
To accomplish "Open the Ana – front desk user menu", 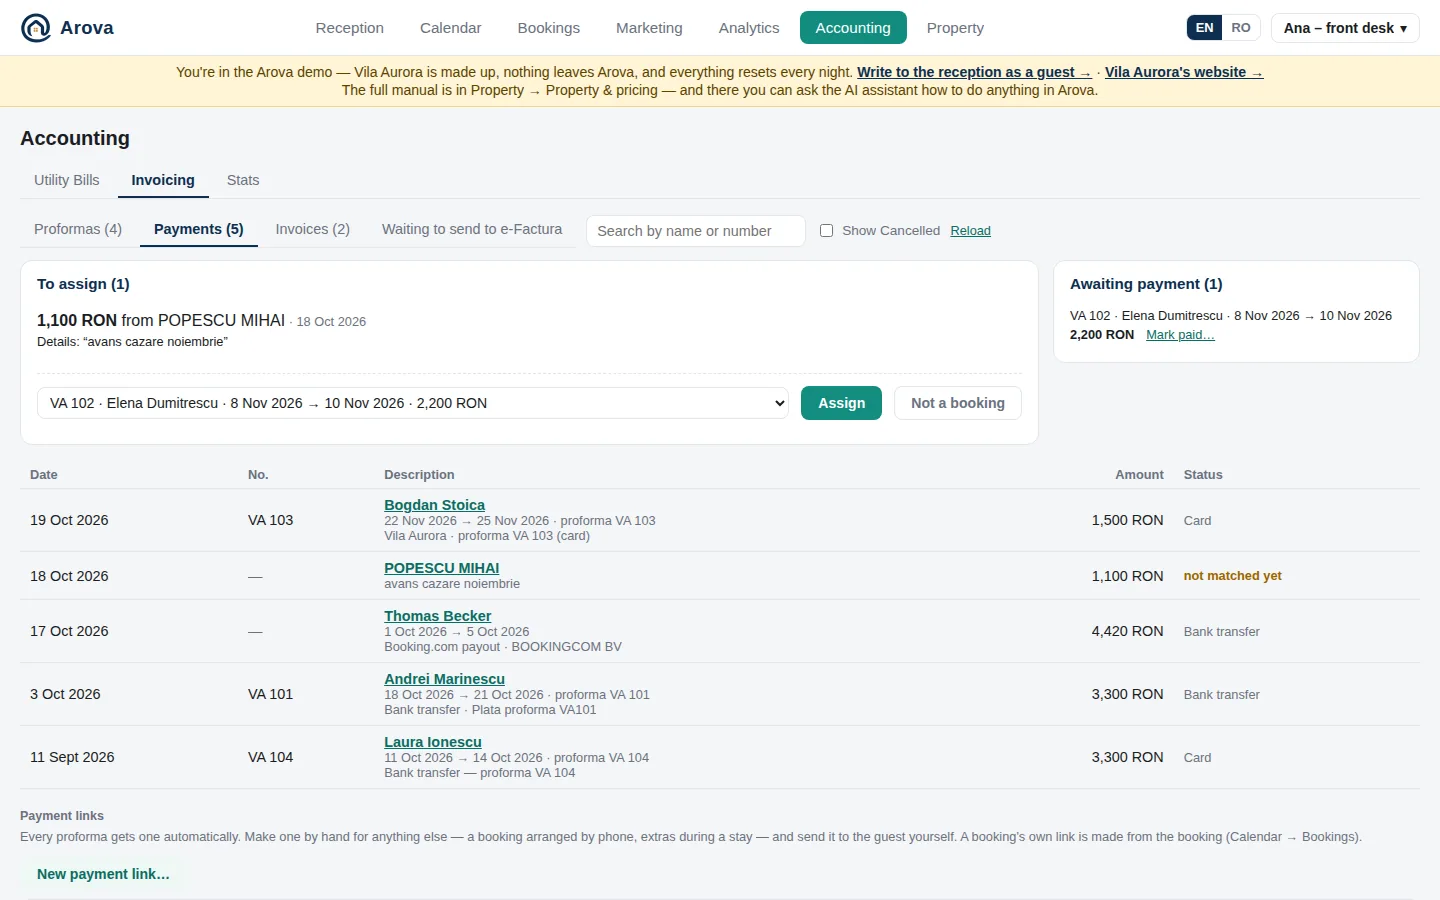I will pos(1345,28).
